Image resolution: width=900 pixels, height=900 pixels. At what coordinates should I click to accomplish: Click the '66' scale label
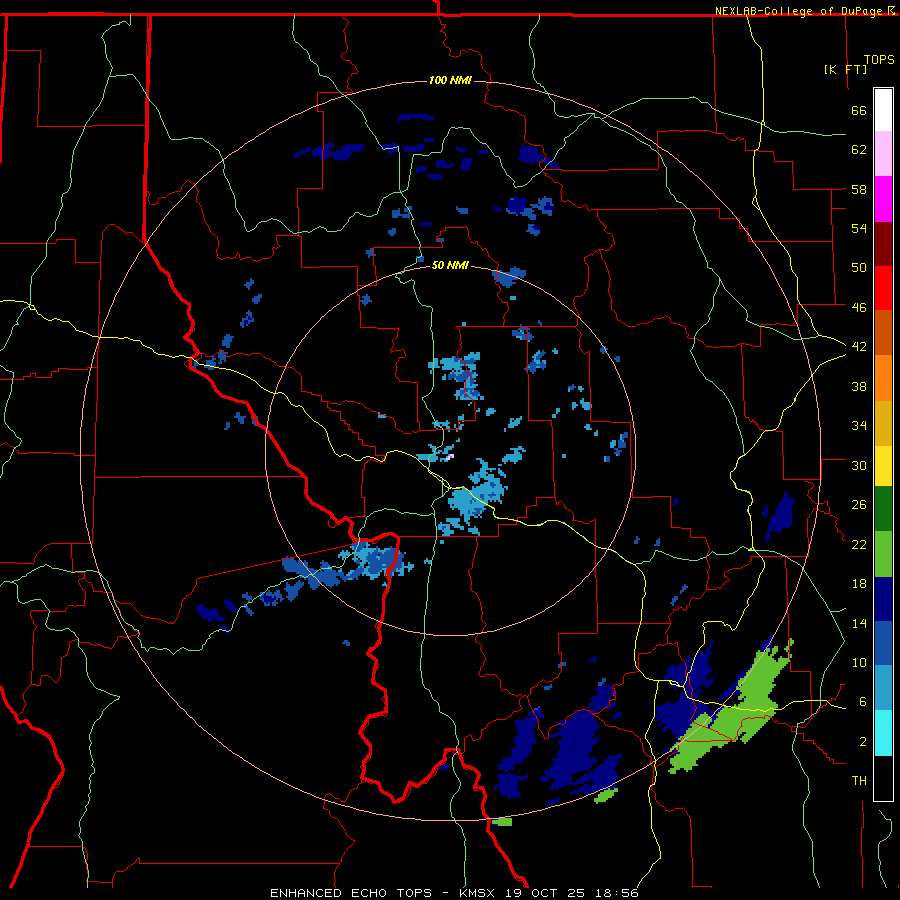point(859,110)
